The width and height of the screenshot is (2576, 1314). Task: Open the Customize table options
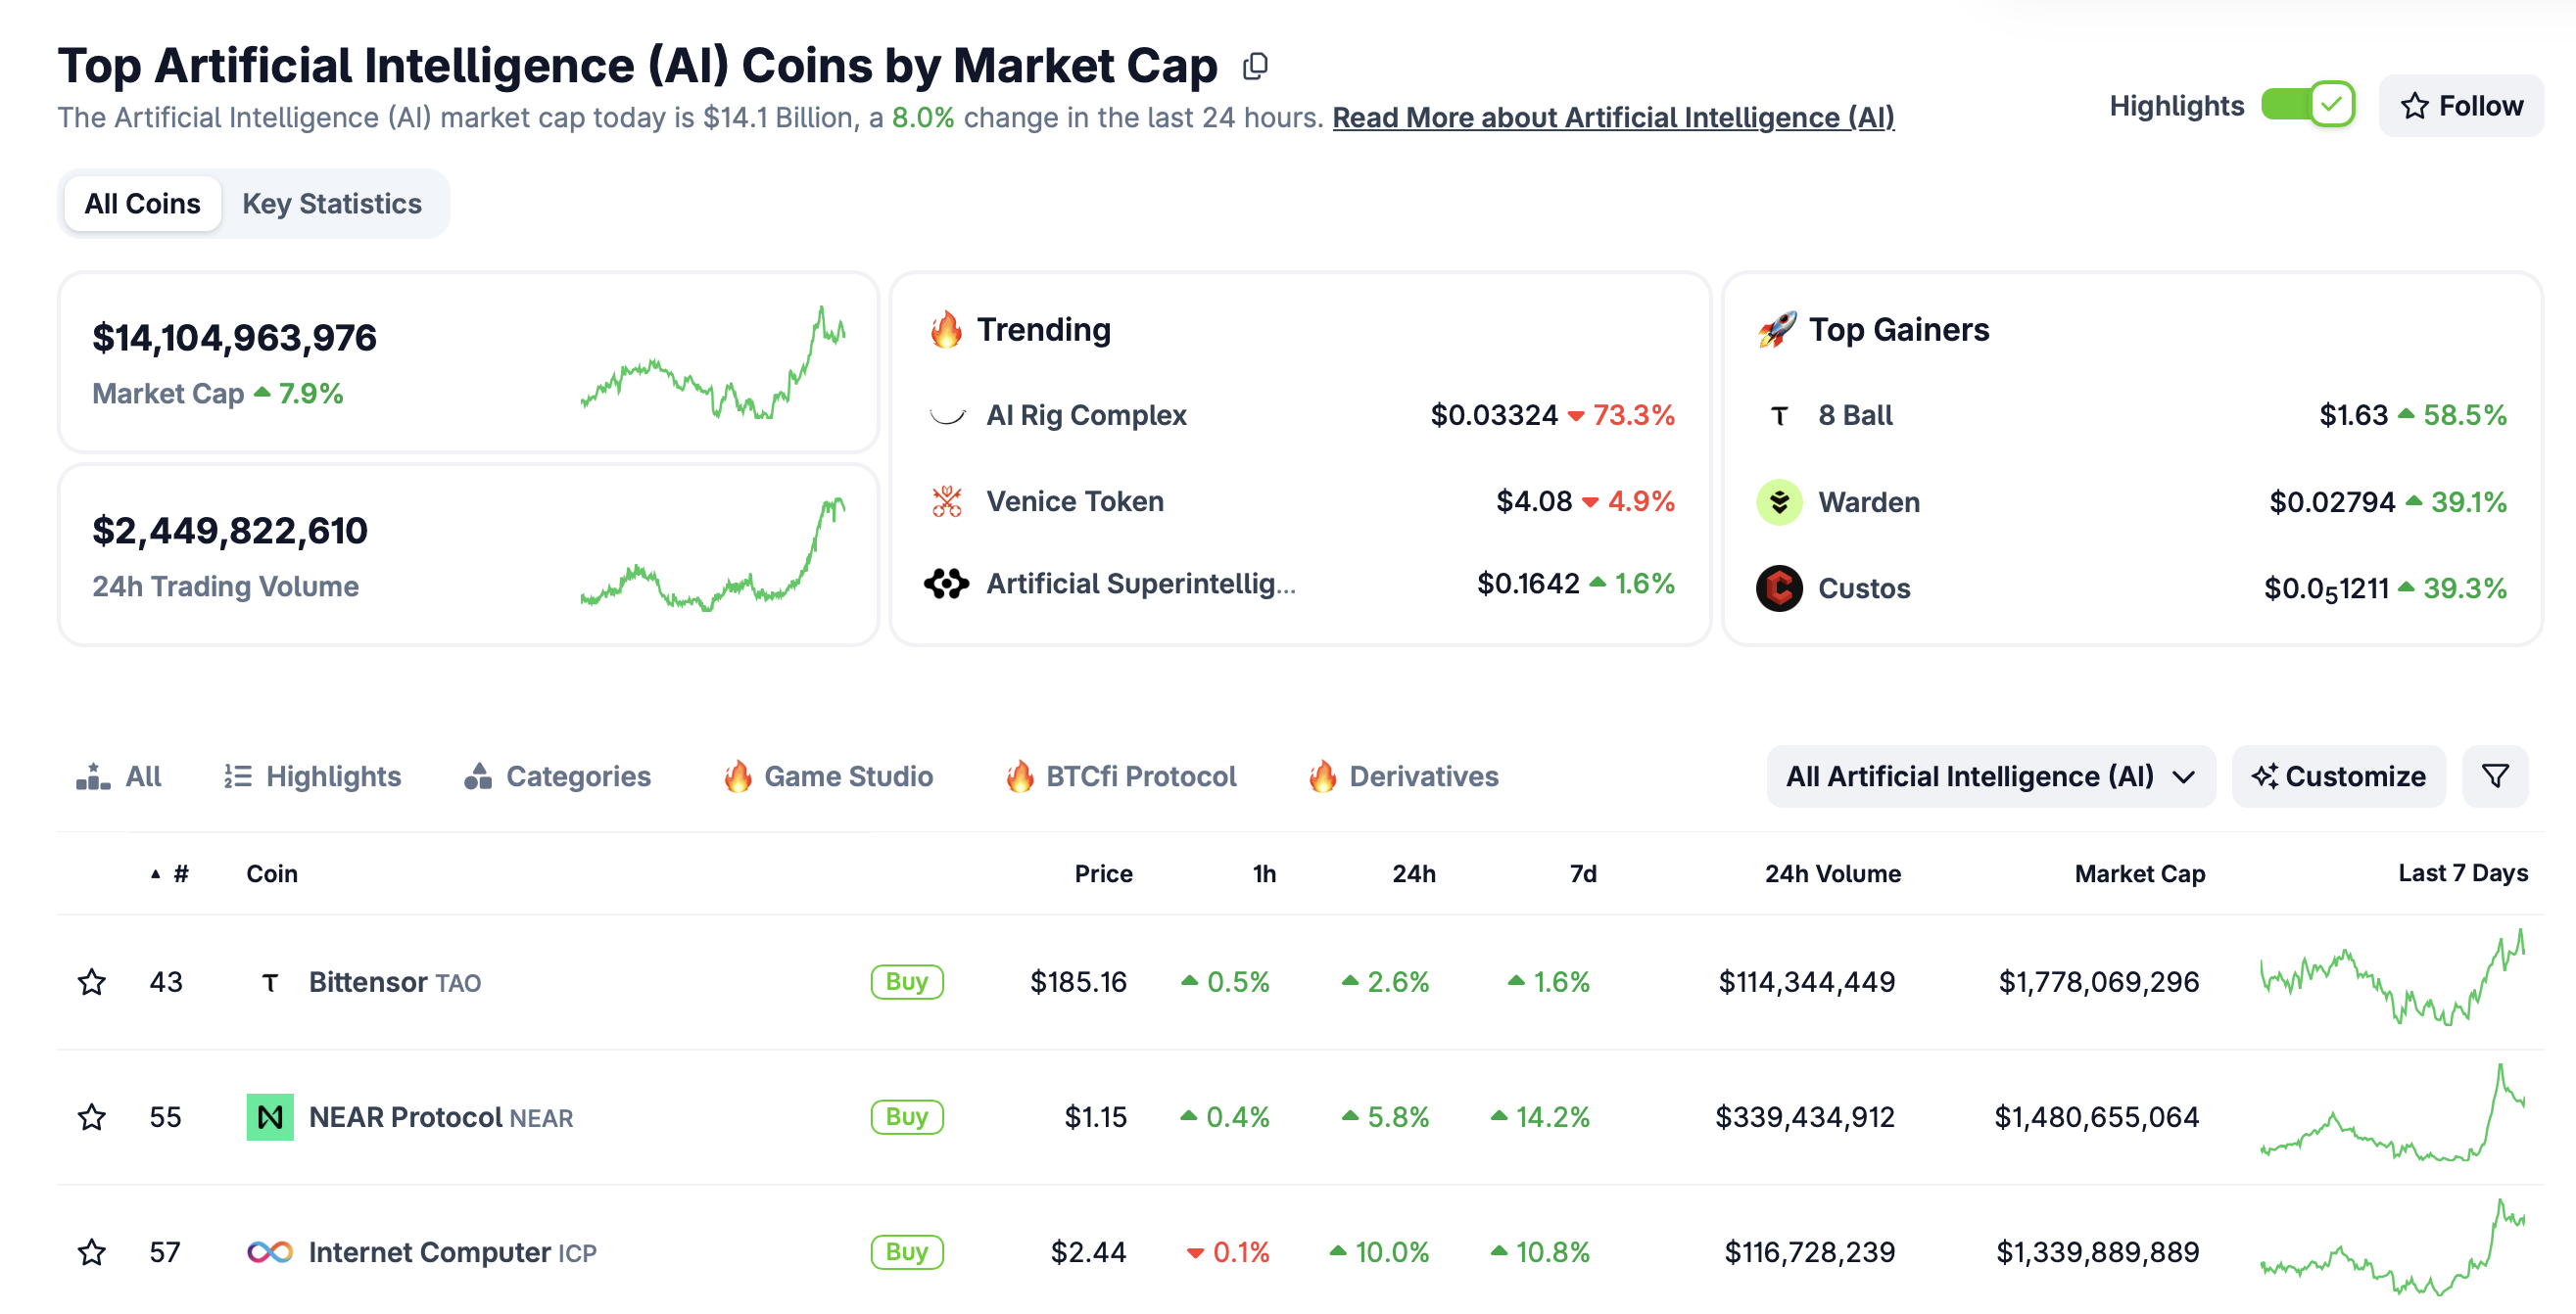(x=2338, y=776)
